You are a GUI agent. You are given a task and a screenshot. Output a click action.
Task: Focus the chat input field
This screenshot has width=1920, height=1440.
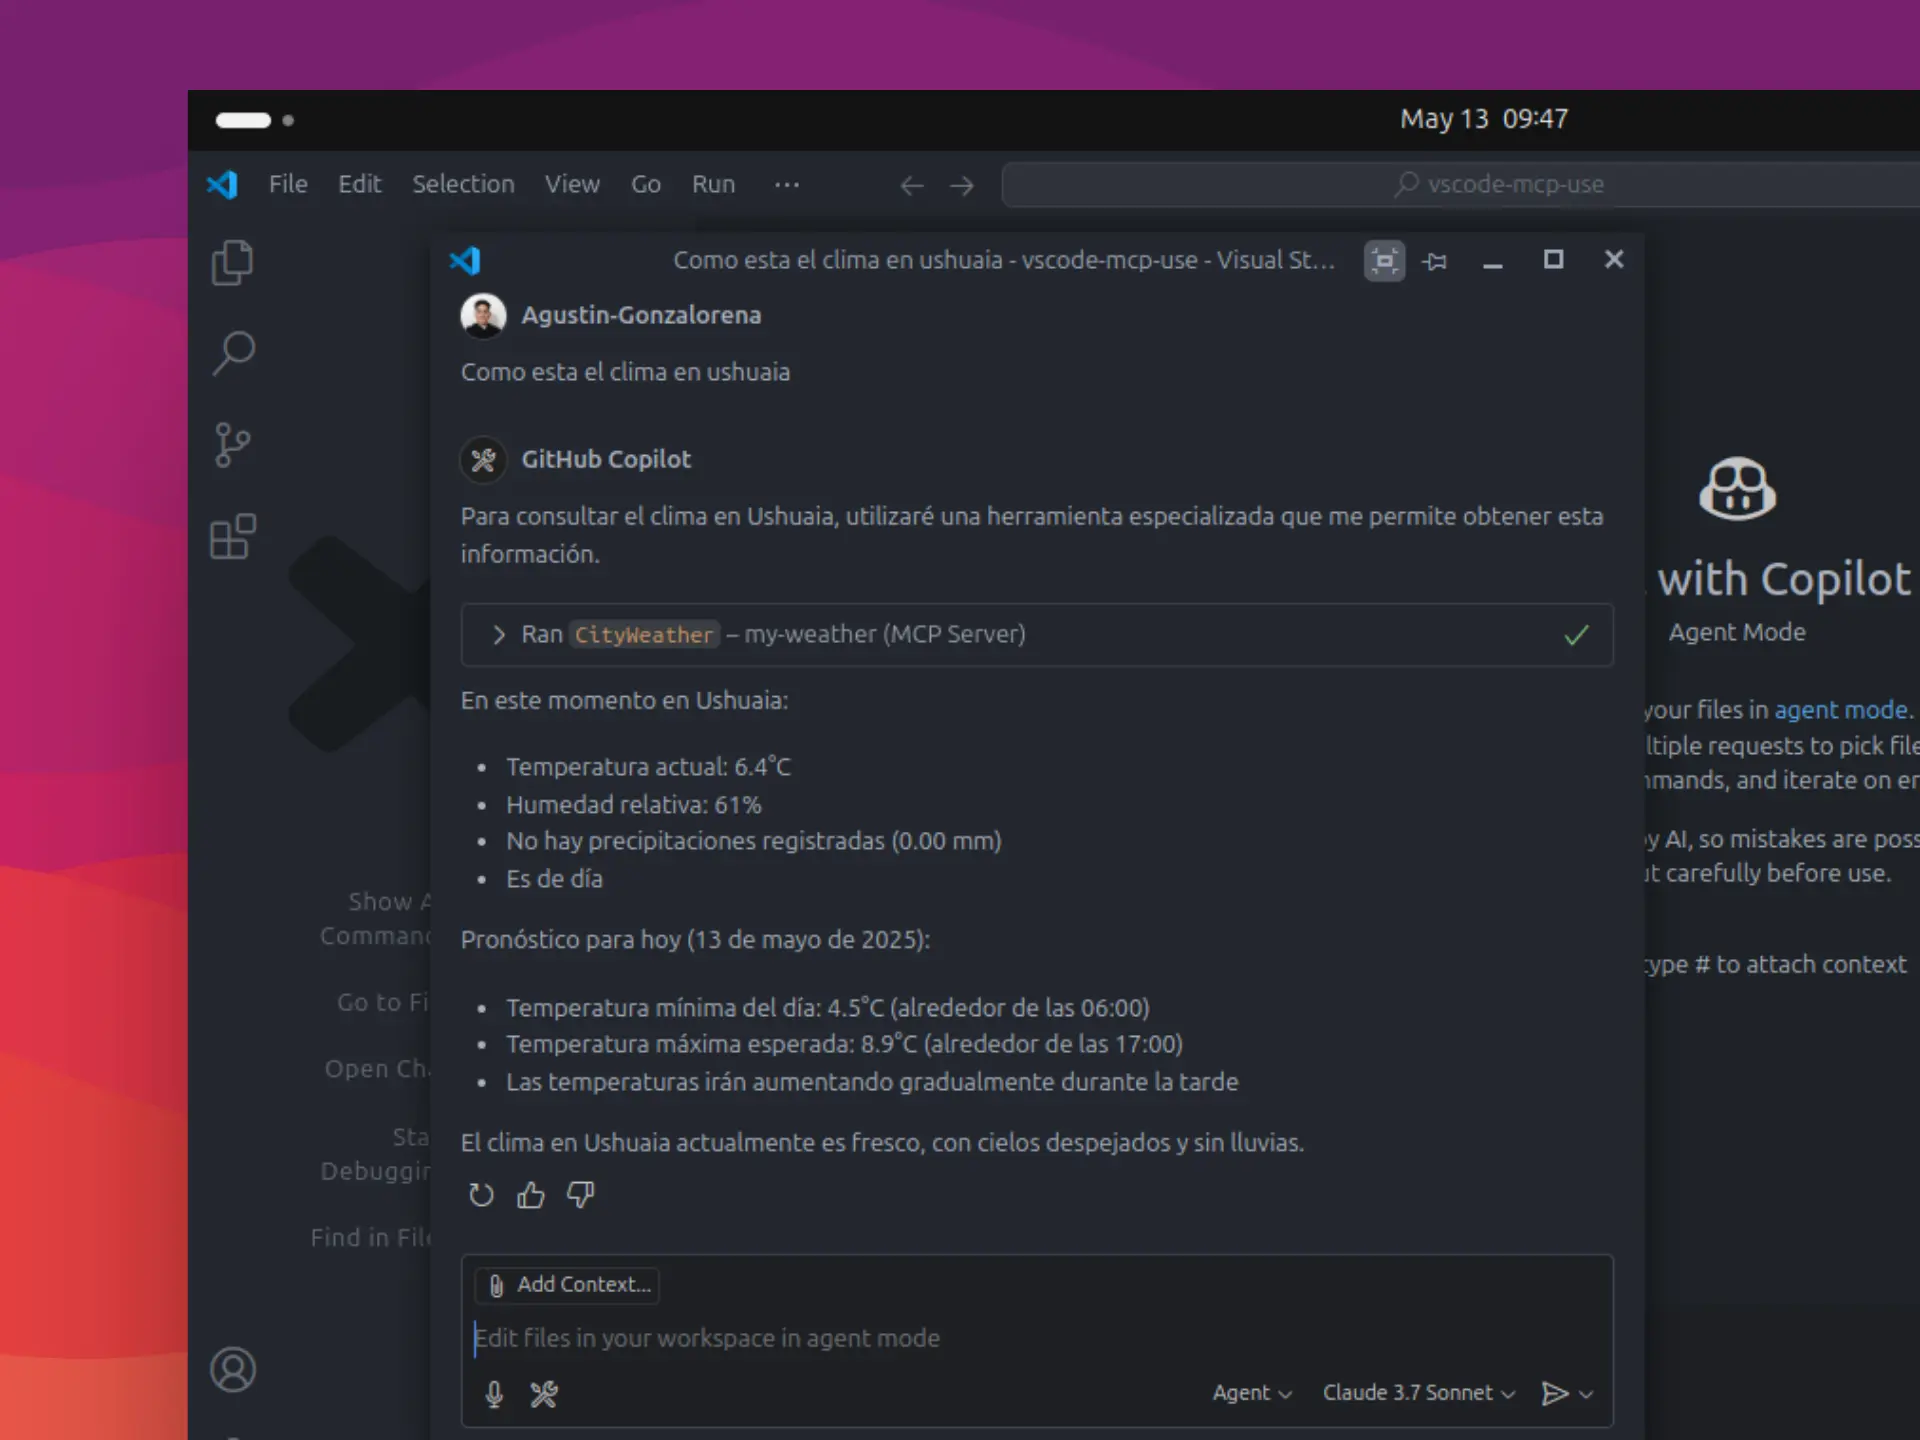pos(1036,1338)
